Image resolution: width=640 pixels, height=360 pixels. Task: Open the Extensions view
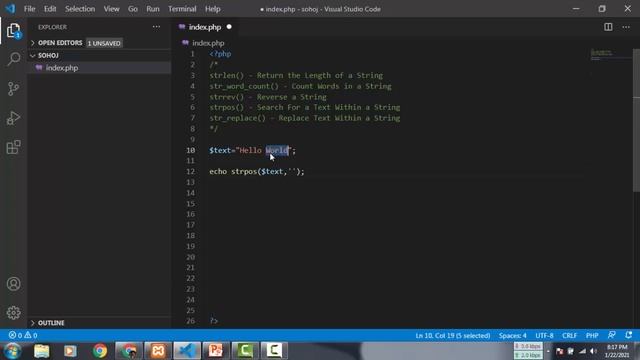tap(13, 147)
